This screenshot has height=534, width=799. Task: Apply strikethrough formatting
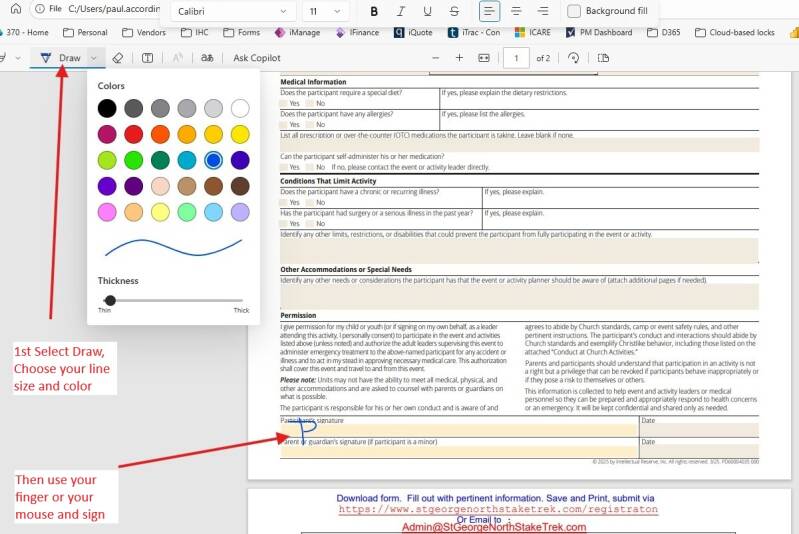coord(455,11)
